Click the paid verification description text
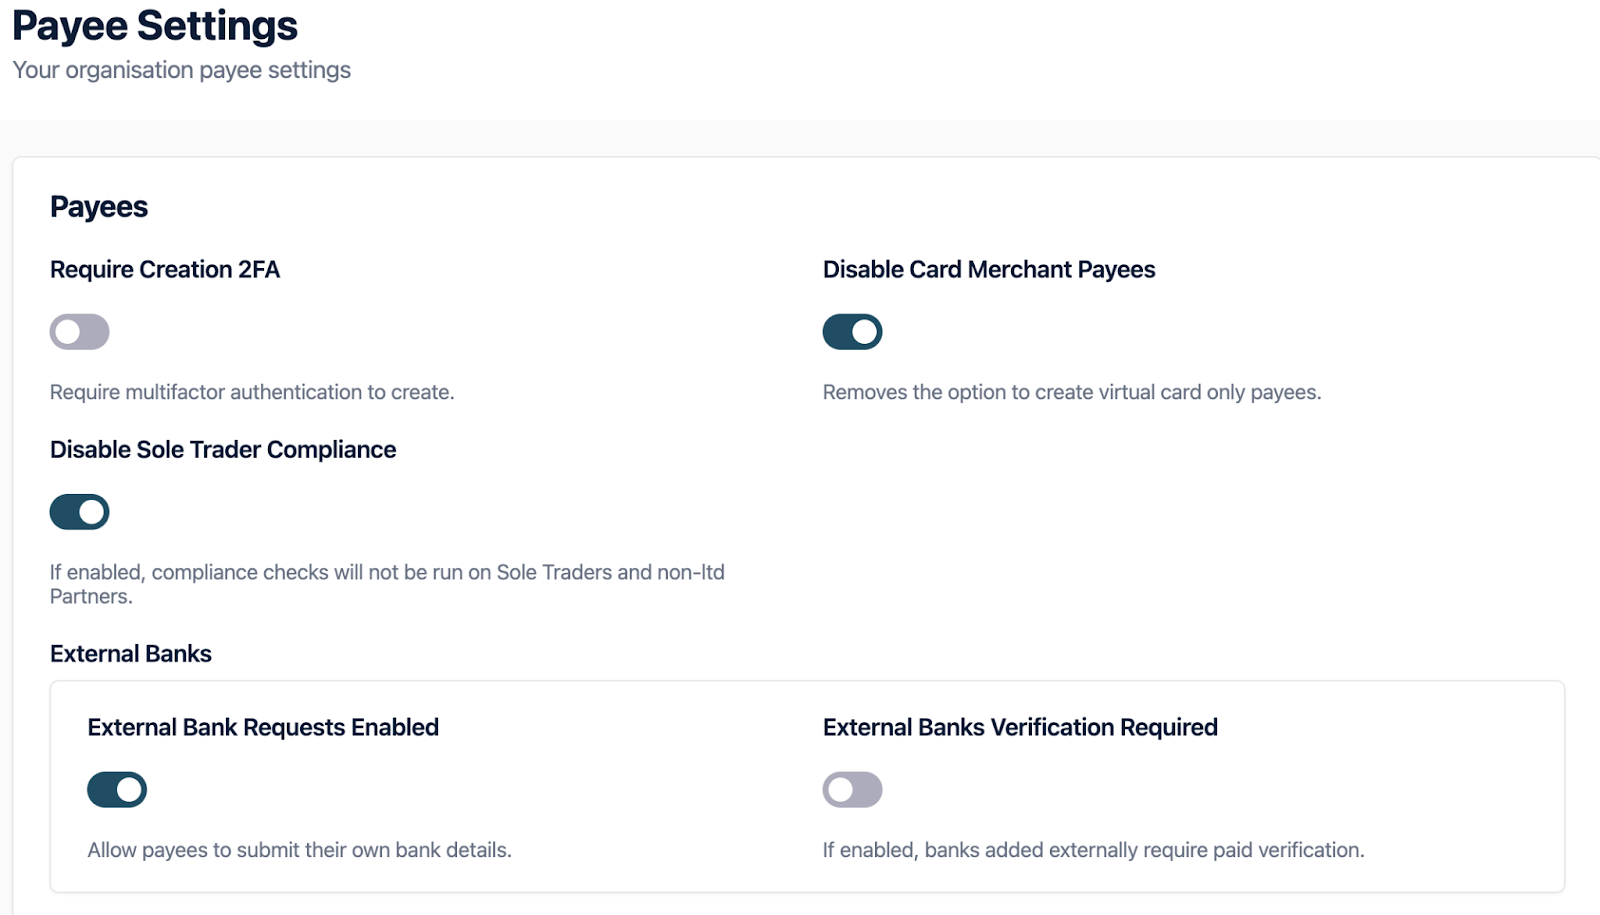Viewport: 1600px width, 915px height. (x=1093, y=851)
